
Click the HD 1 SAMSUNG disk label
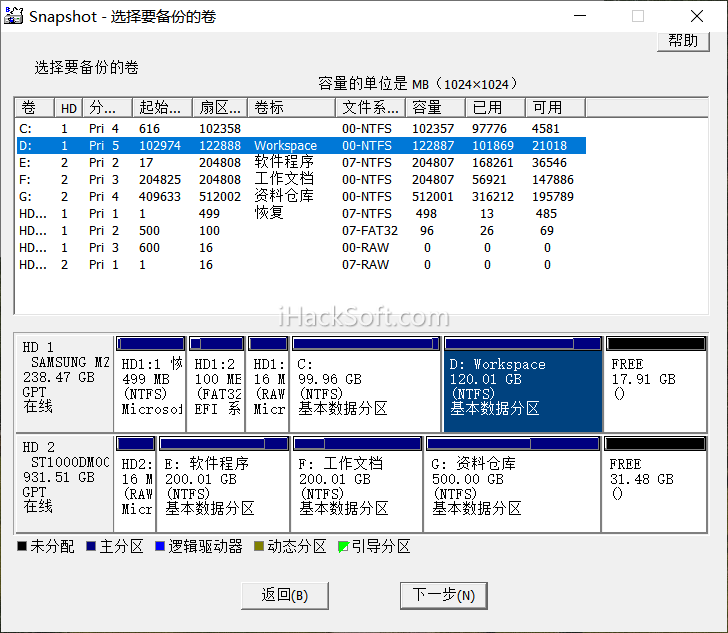click(65, 384)
